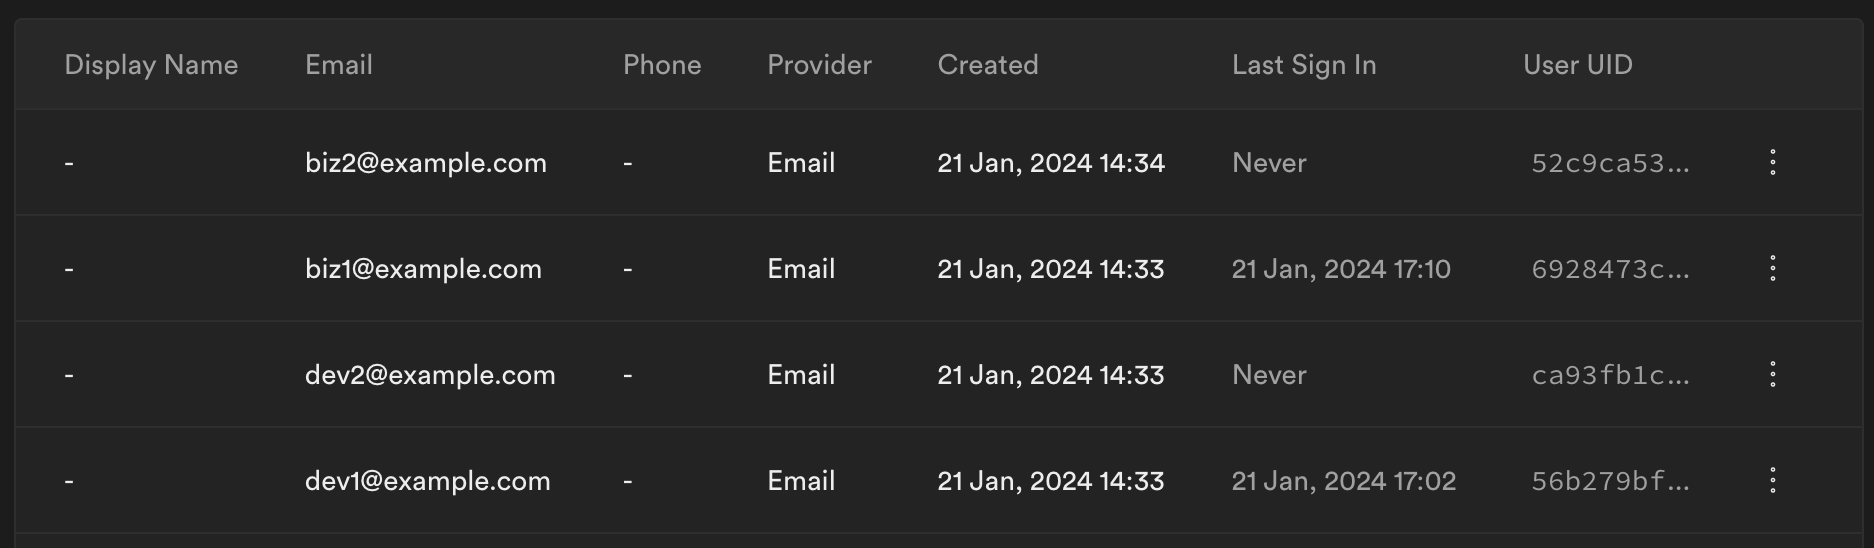Select the biz1@example.com email cell

(423, 269)
